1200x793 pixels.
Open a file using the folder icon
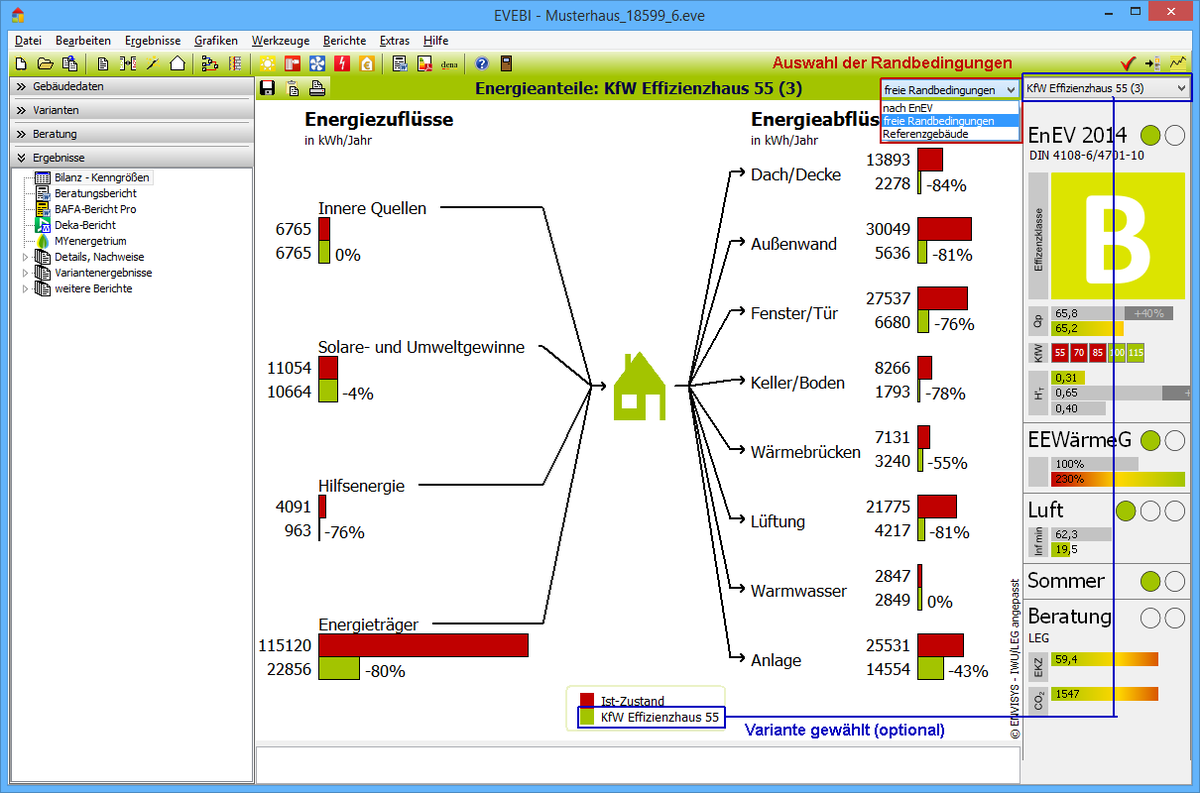pyautogui.click(x=45, y=63)
